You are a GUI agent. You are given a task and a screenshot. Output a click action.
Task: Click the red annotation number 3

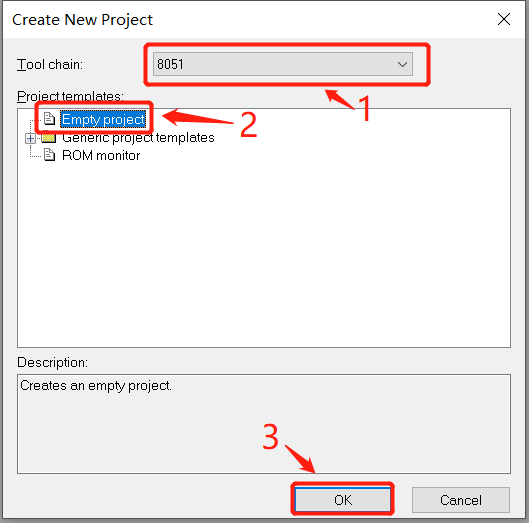click(271, 437)
